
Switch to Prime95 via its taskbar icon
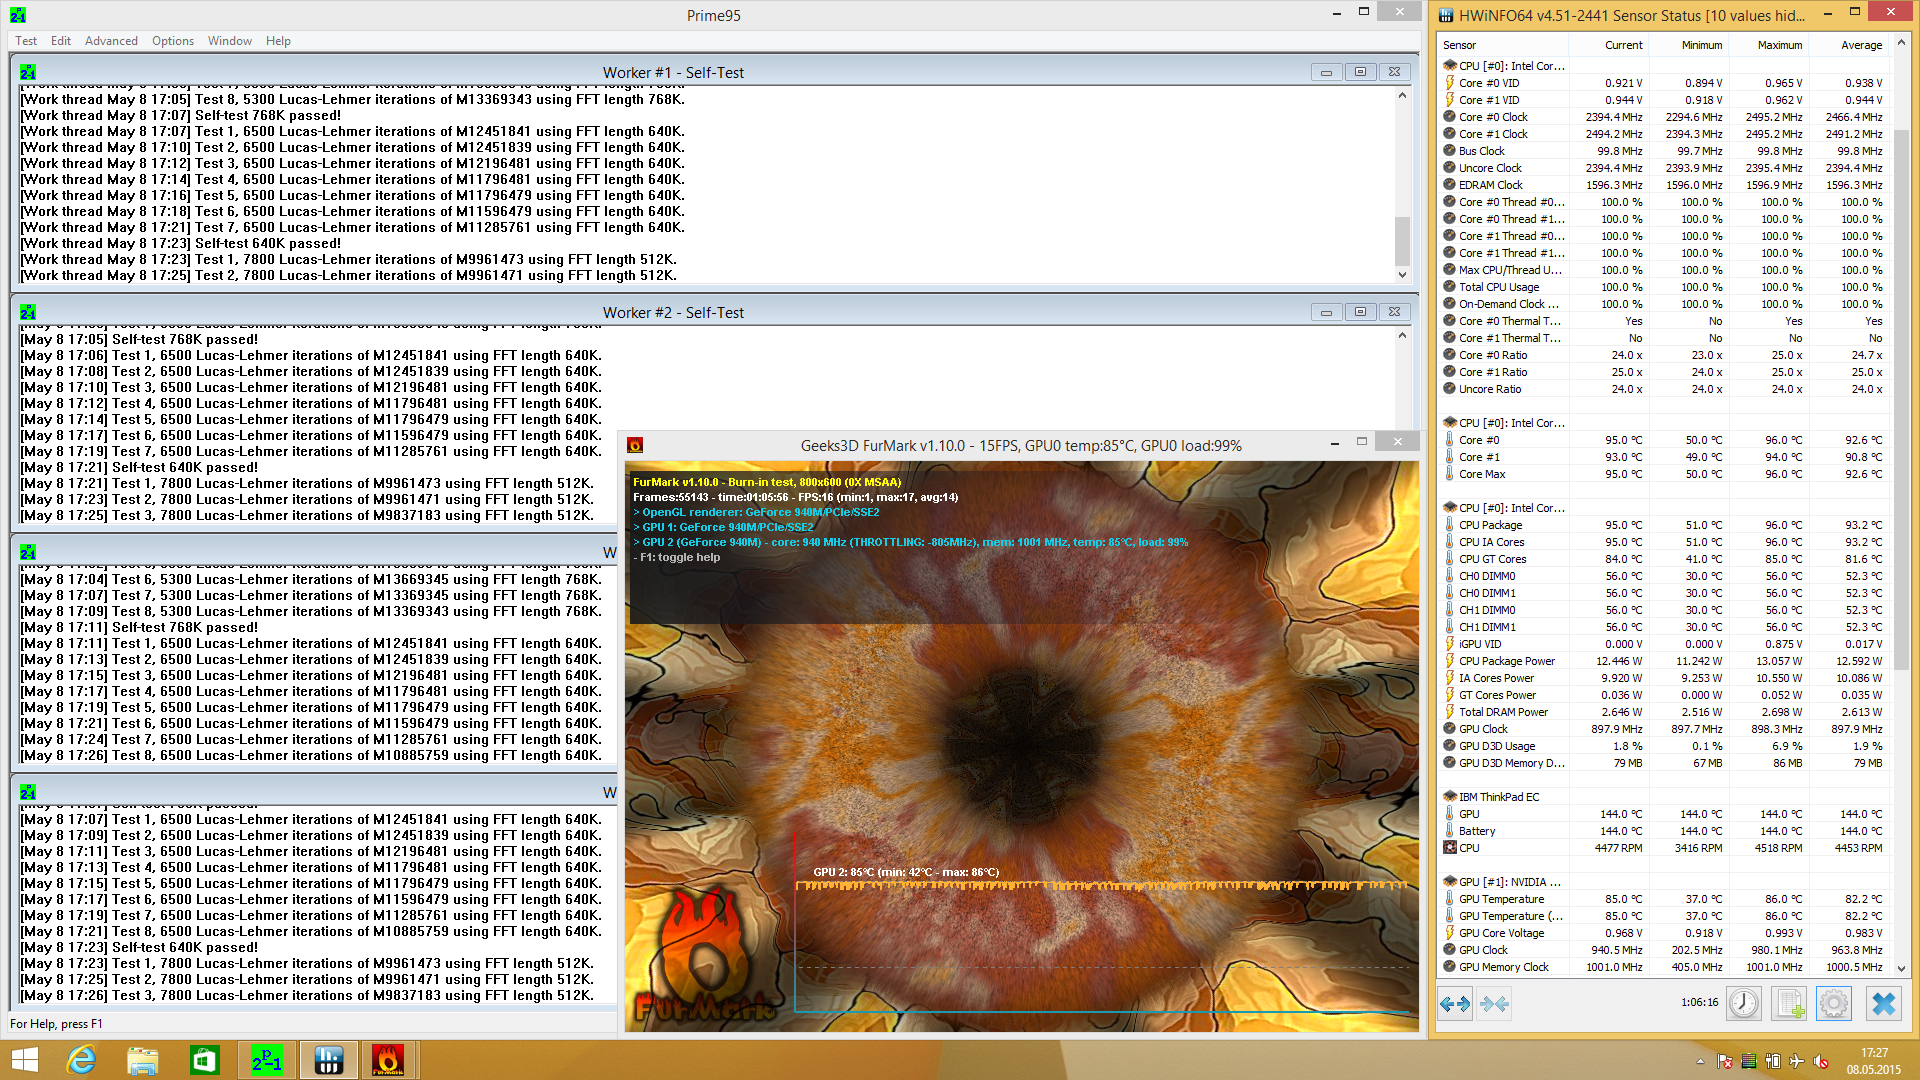(267, 1060)
